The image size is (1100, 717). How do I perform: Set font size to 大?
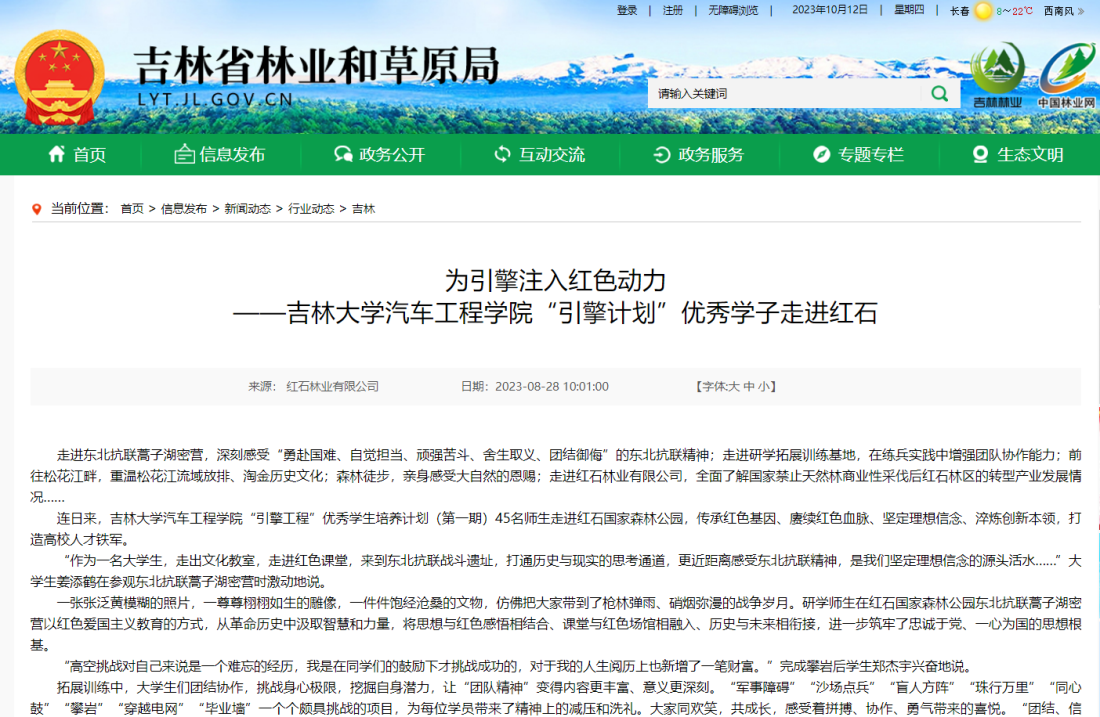(733, 387)
